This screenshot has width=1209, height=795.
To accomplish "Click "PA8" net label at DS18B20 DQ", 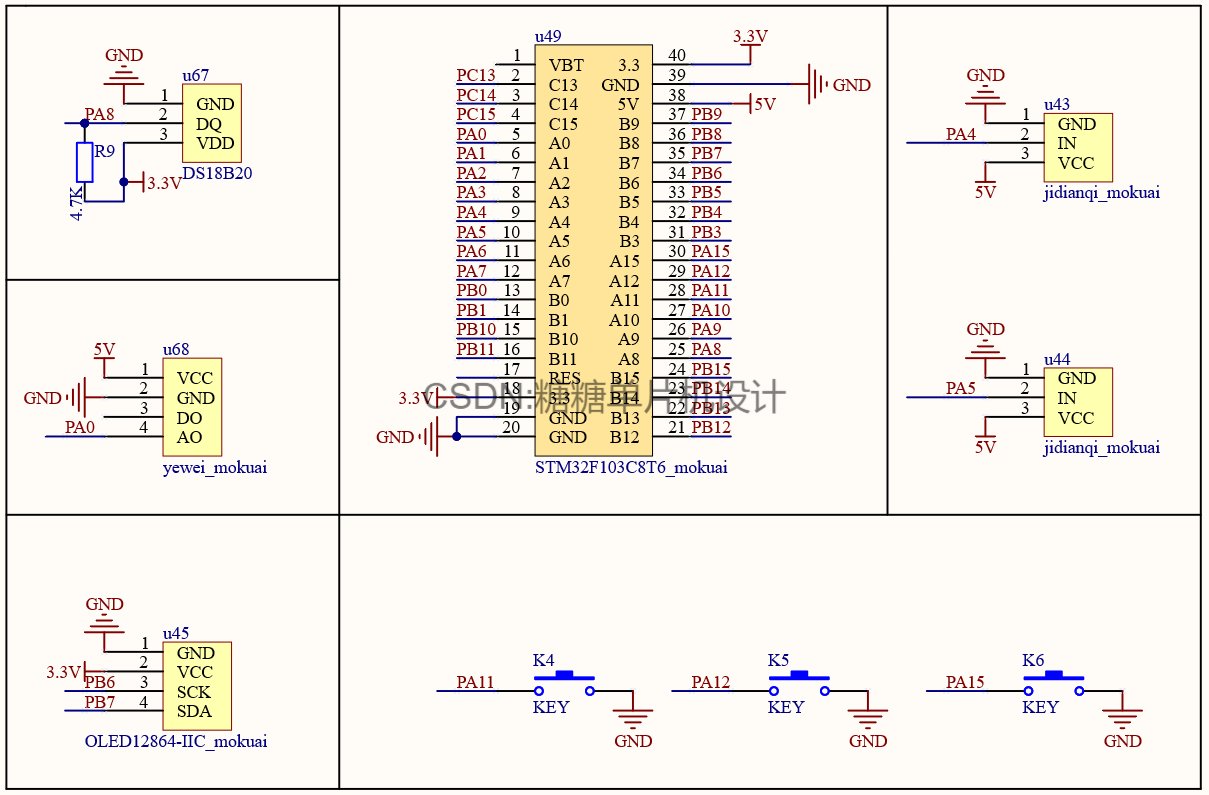I will coord(100,114).
